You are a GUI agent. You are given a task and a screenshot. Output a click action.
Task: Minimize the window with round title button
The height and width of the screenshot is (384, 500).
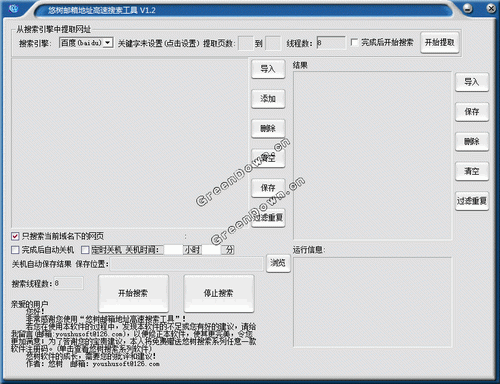point(468,9)
